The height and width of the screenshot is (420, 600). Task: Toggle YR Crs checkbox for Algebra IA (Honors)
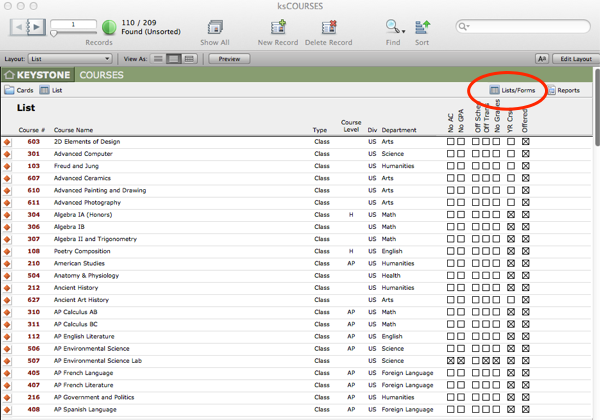(x=511, y=214)
